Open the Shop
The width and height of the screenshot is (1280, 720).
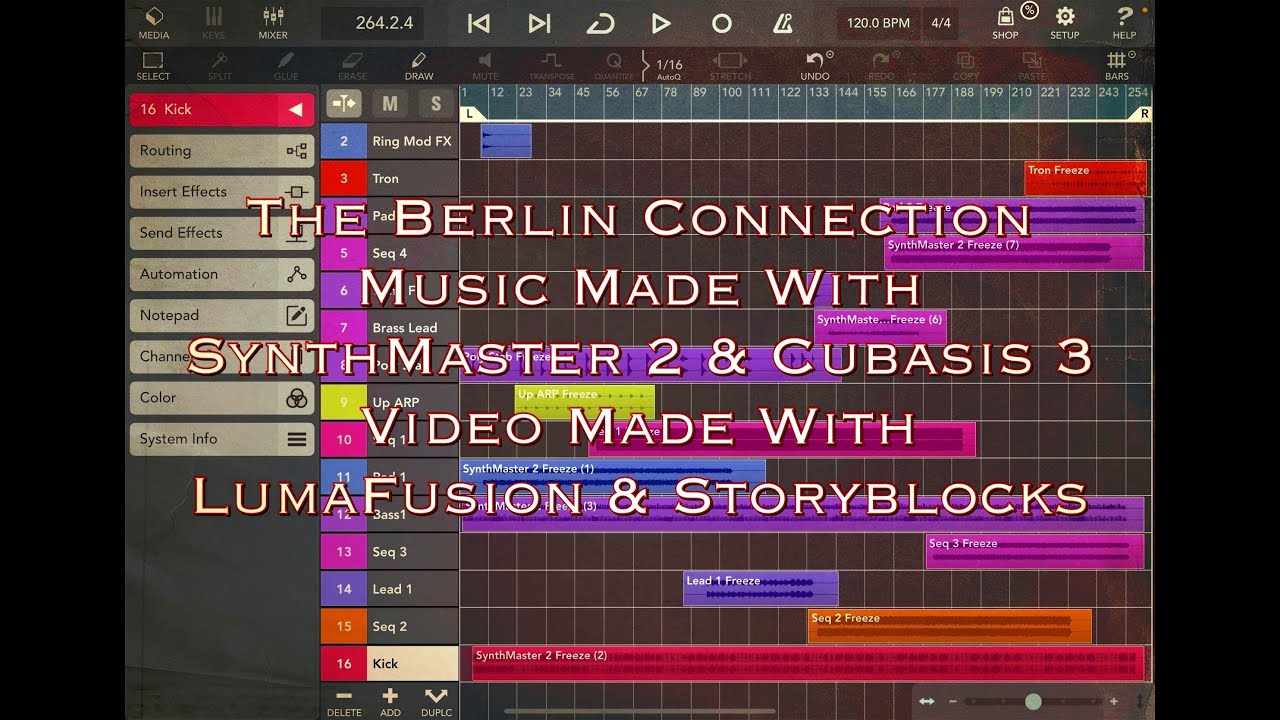point(1006,23)
